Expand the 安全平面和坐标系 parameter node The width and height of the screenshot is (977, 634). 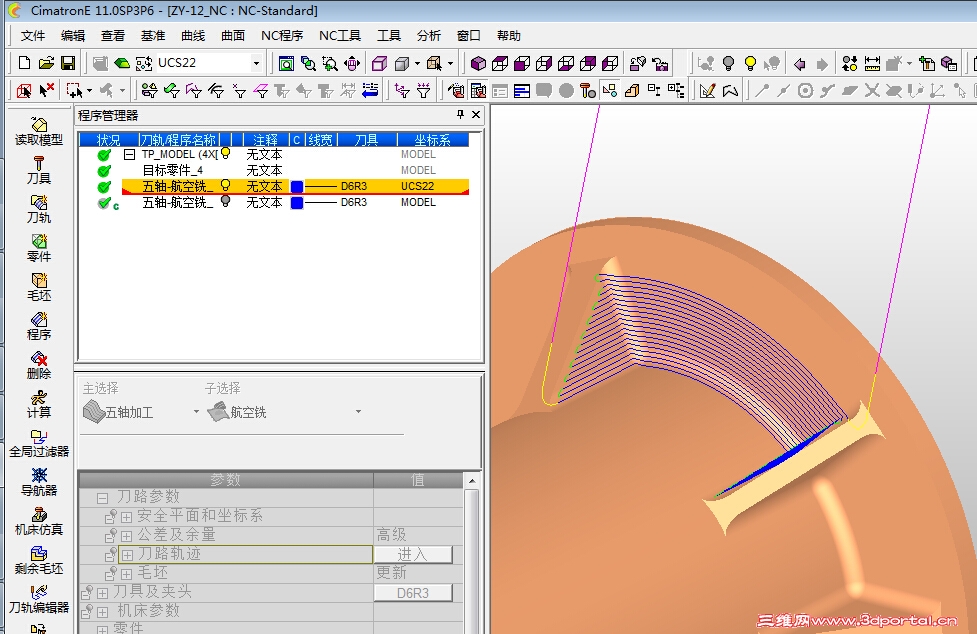tap(126, 517)
